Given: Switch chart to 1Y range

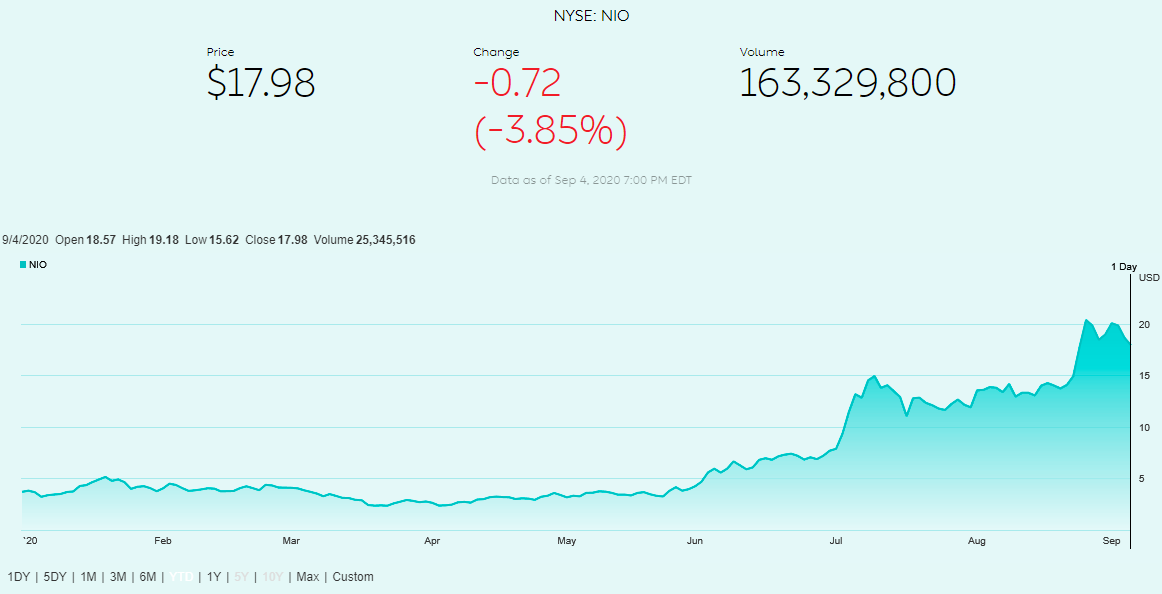Looking at the screenshot, I should [214, 576].
